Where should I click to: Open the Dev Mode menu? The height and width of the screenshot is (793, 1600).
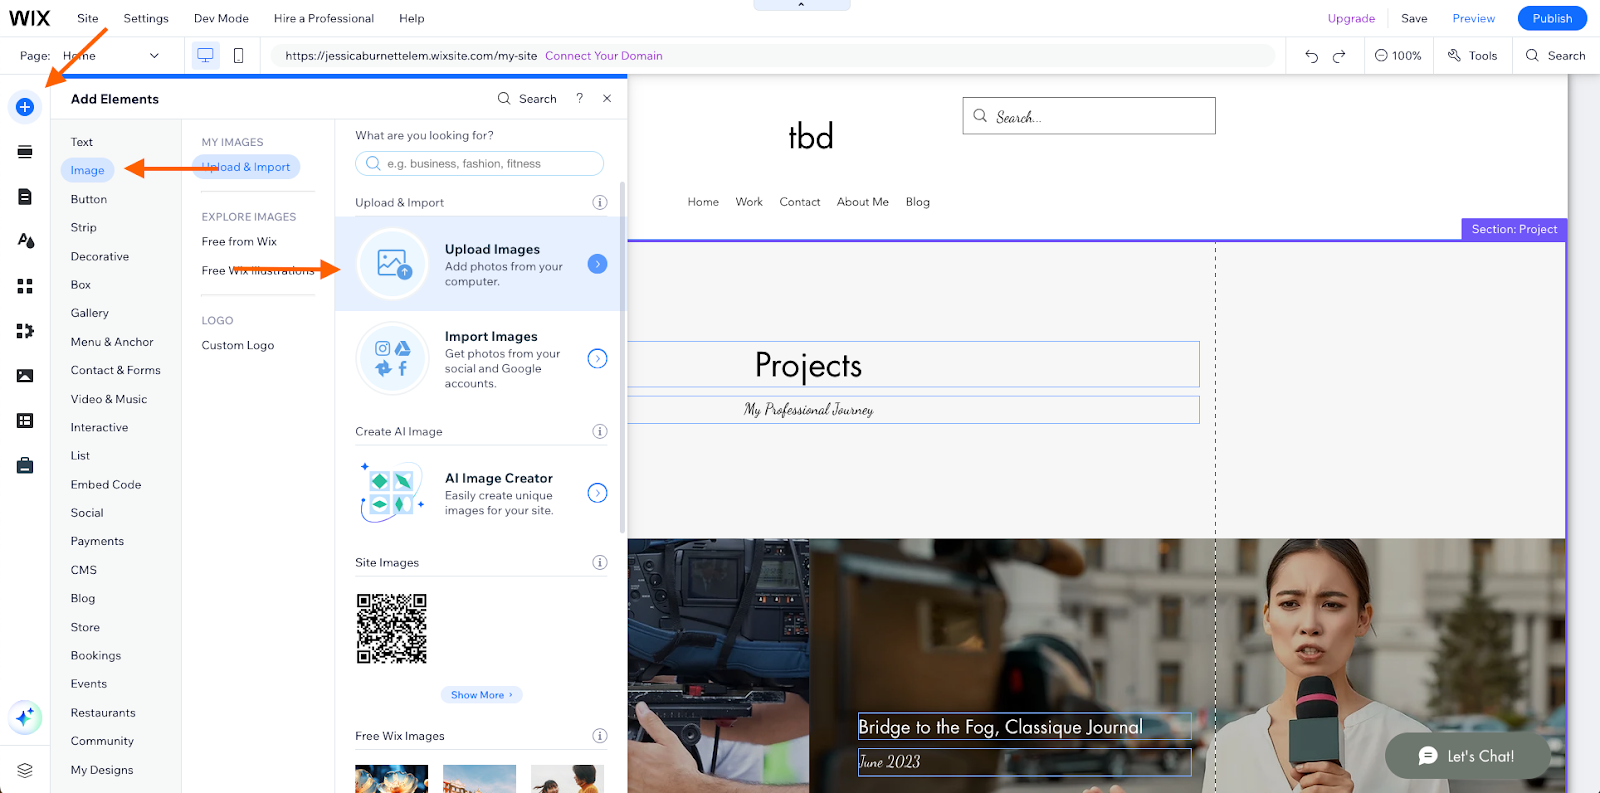[x=221, y=18]
